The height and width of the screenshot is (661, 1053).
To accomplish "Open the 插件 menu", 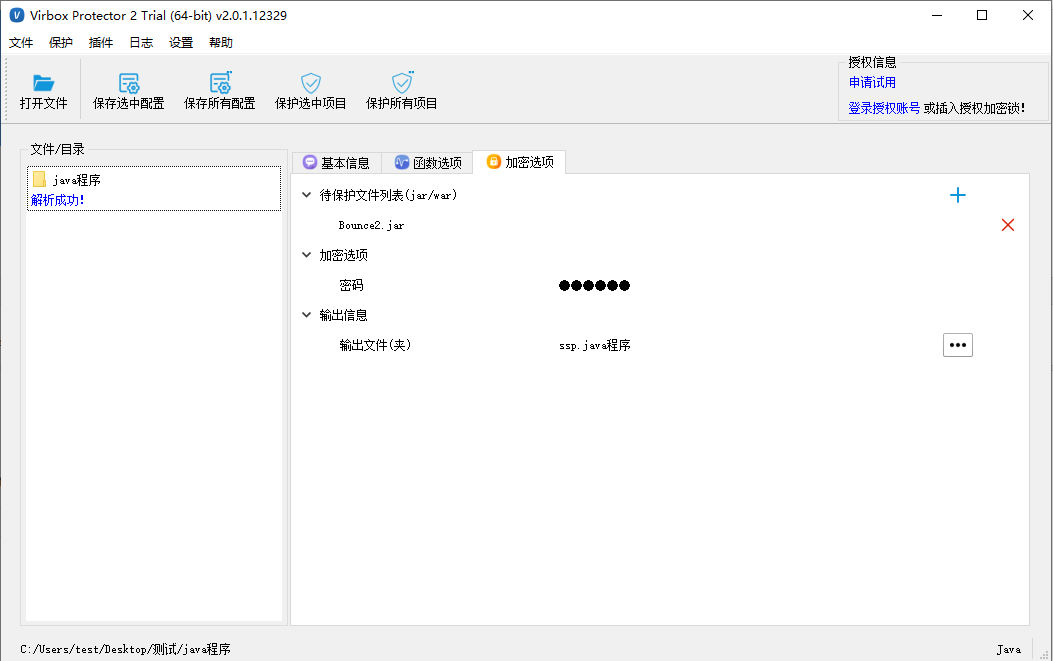I will click(101, 42).
